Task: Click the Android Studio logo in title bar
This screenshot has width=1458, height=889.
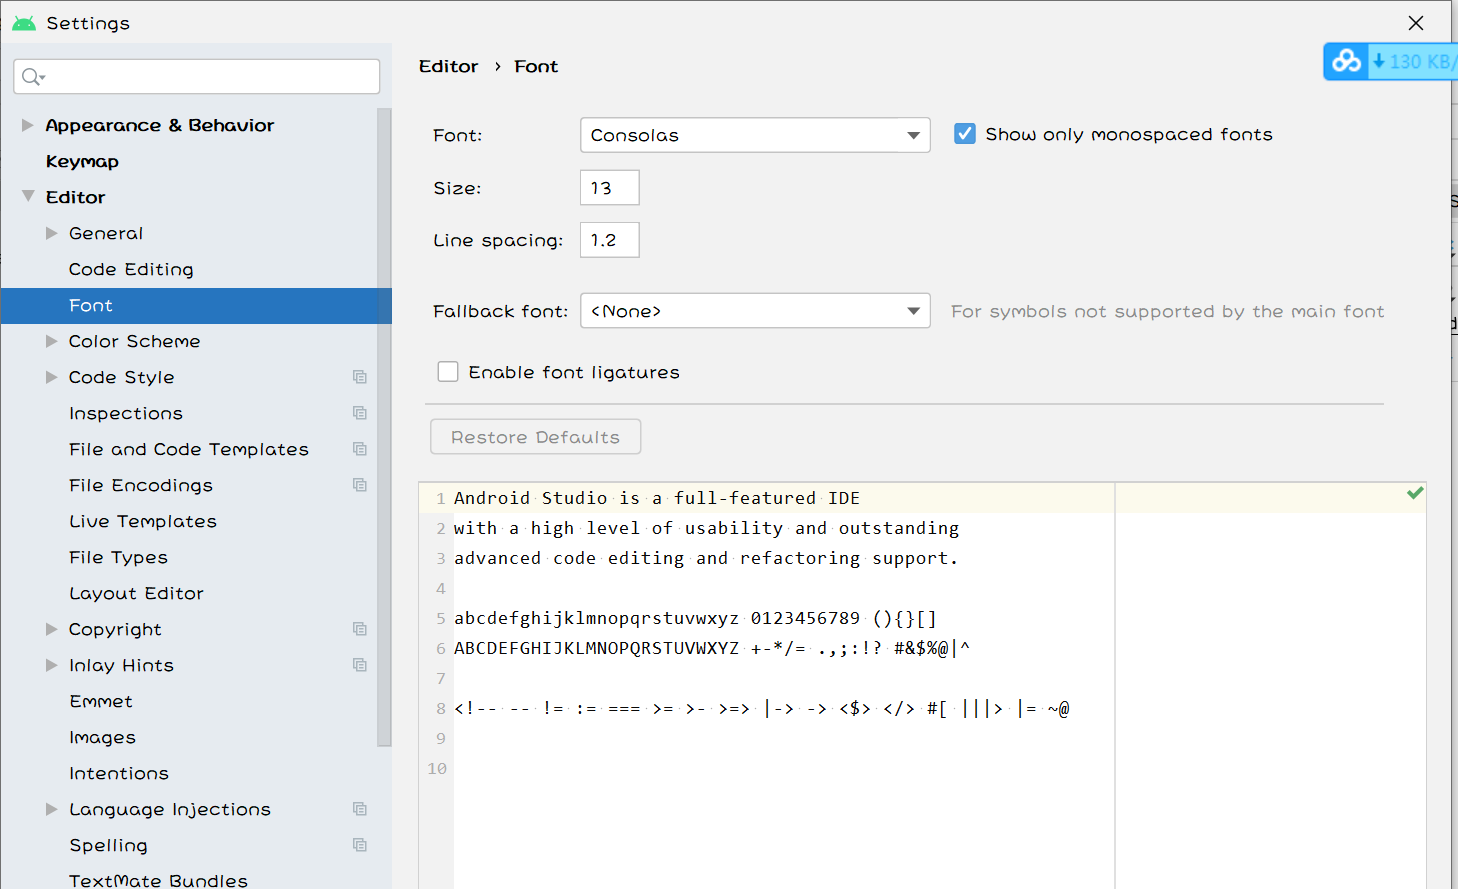Action: coord(24,23)
